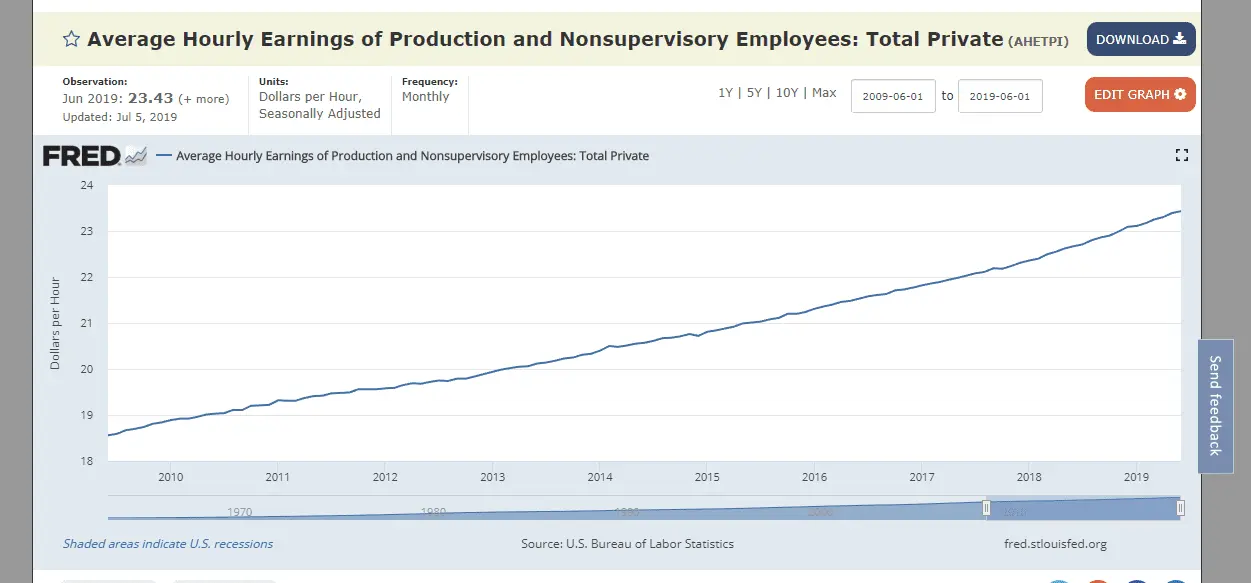This screenshot has height=583, width=1251.
Task: Click the right handle of the range slider
Action: pyautogui.click(x=1180, y=508)
